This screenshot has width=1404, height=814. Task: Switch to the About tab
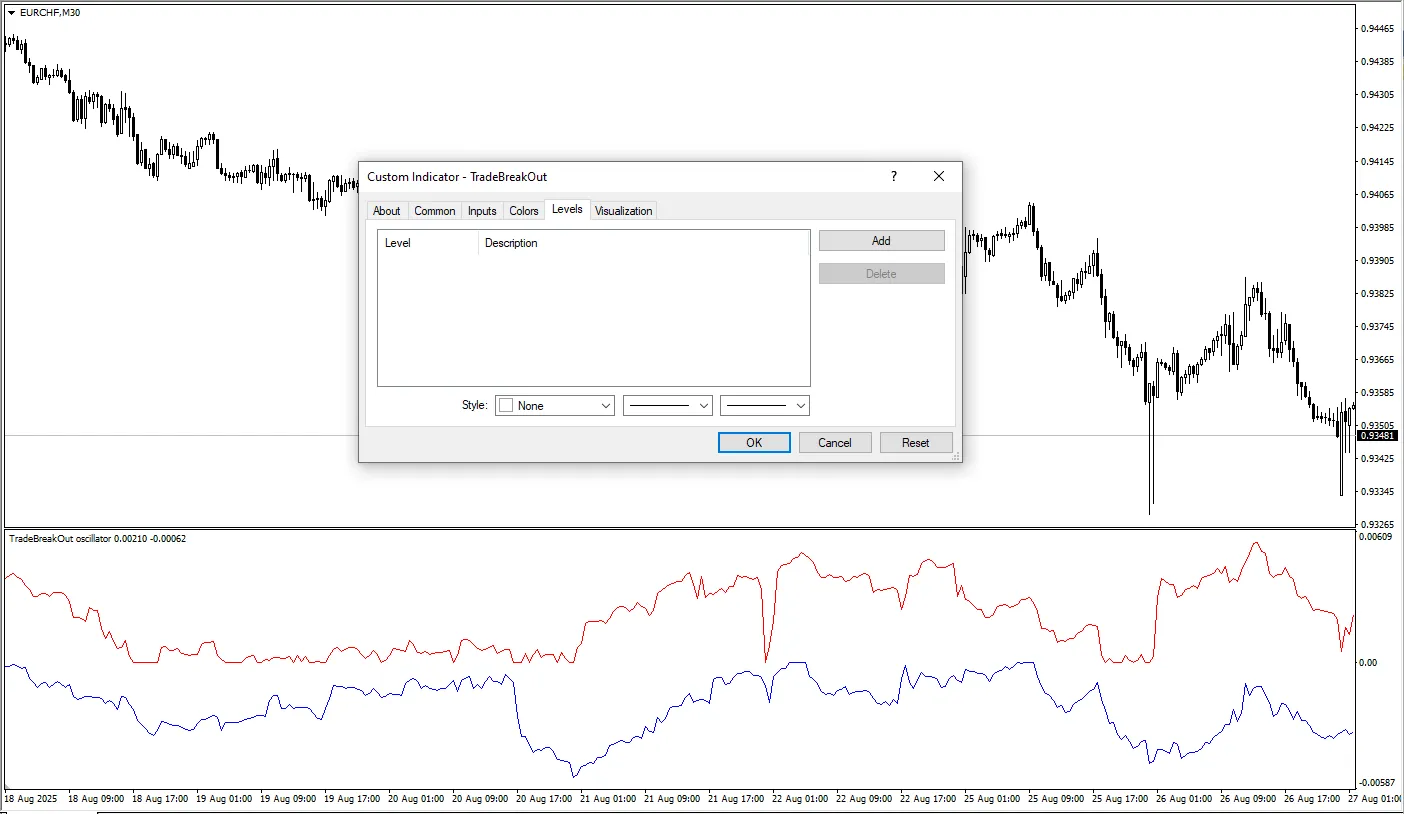(x=386, y=211)
